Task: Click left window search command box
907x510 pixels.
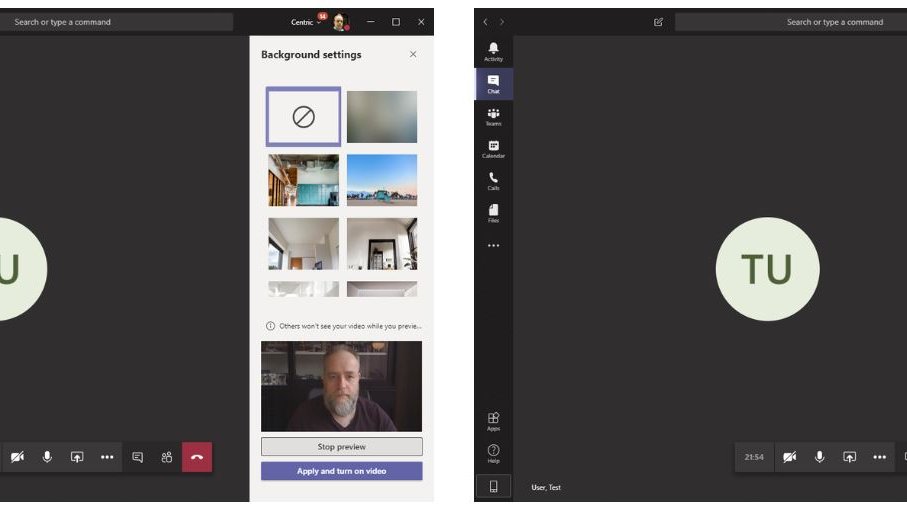Action: (116, 22)
